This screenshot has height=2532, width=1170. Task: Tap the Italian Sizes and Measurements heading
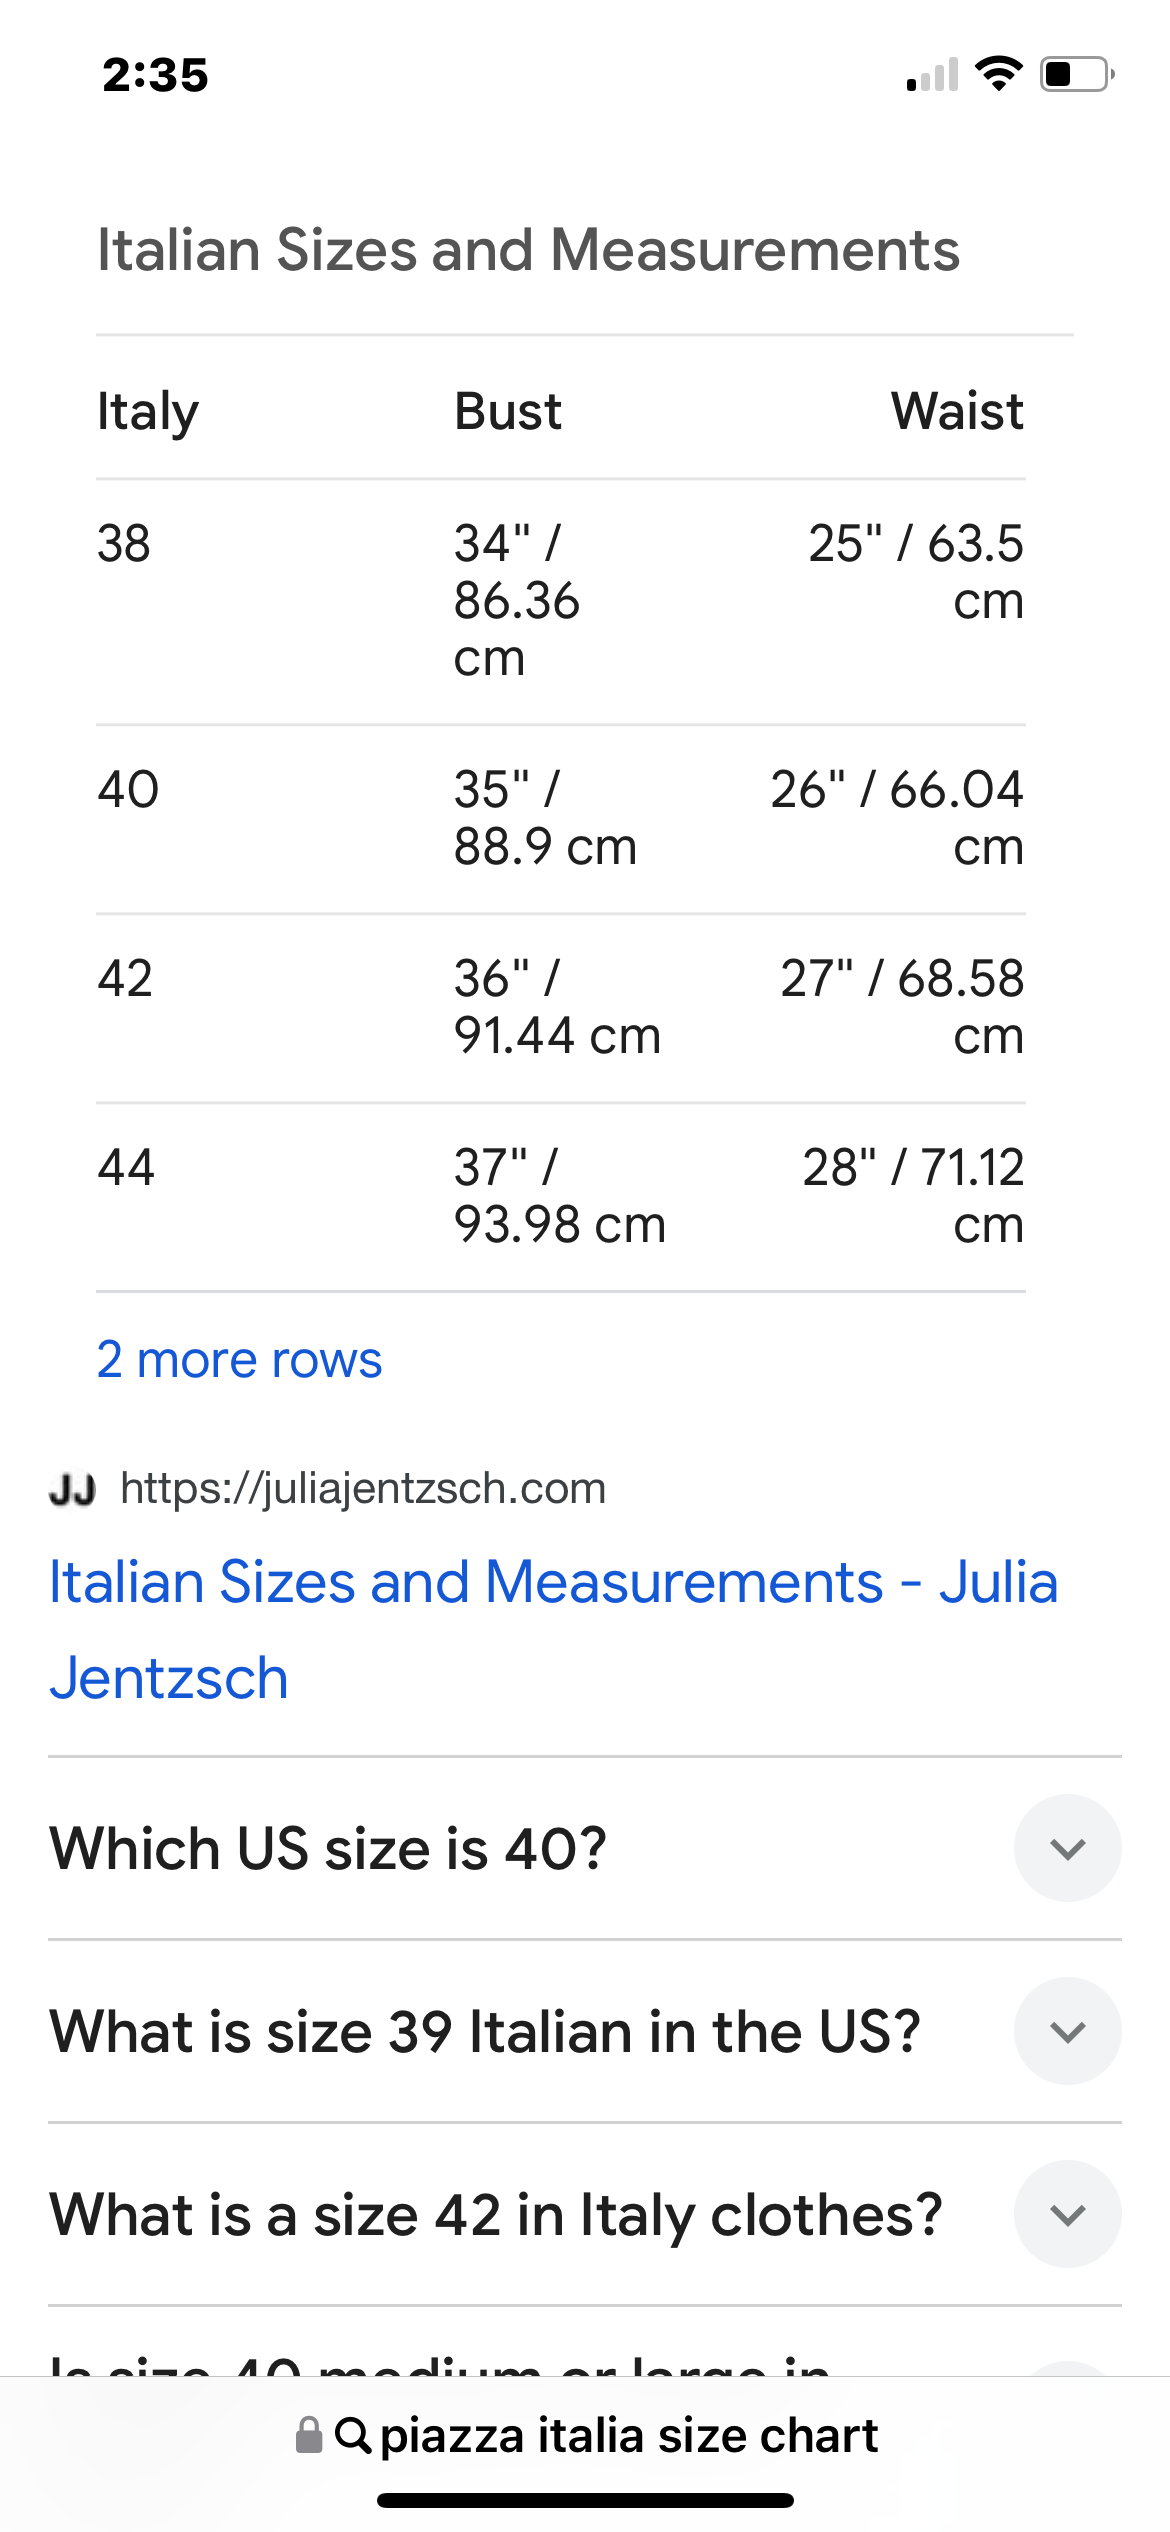pyautogui.click(x=528, y=250)
